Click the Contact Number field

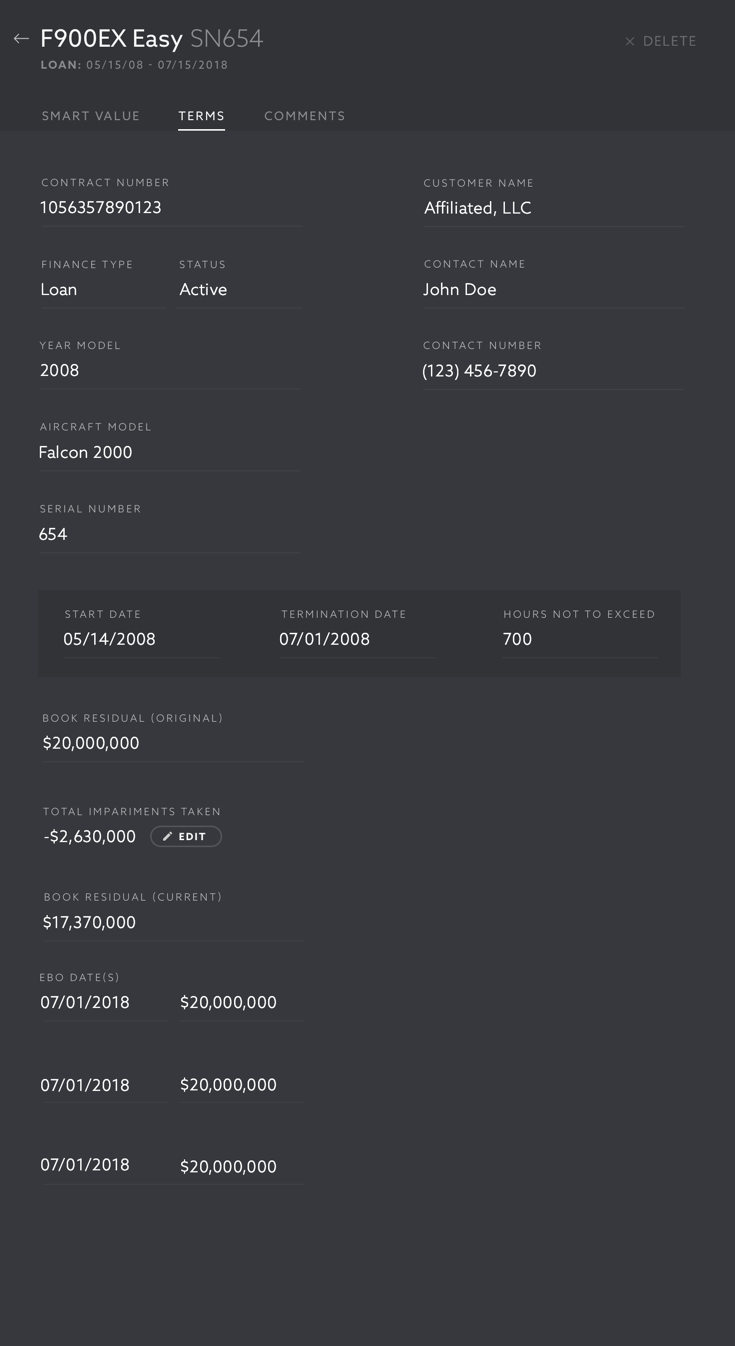553,371
